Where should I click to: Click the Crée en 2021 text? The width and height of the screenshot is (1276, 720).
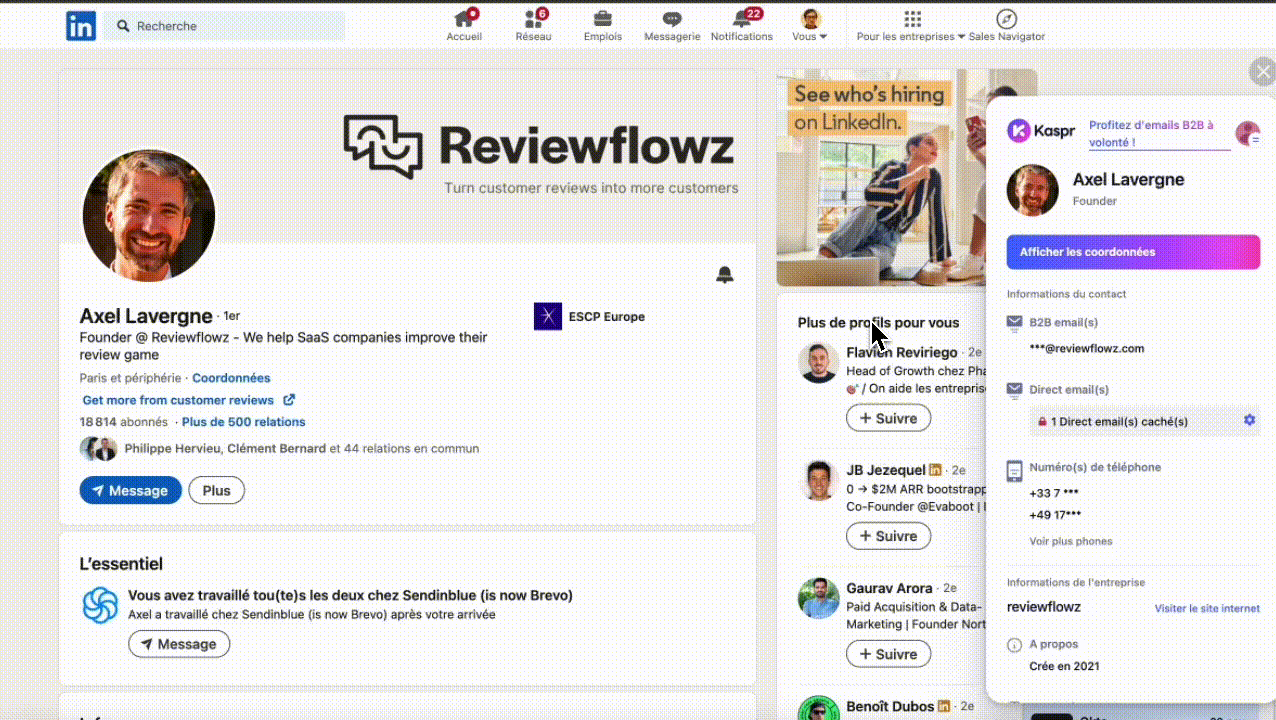[x=1064, y=666]
